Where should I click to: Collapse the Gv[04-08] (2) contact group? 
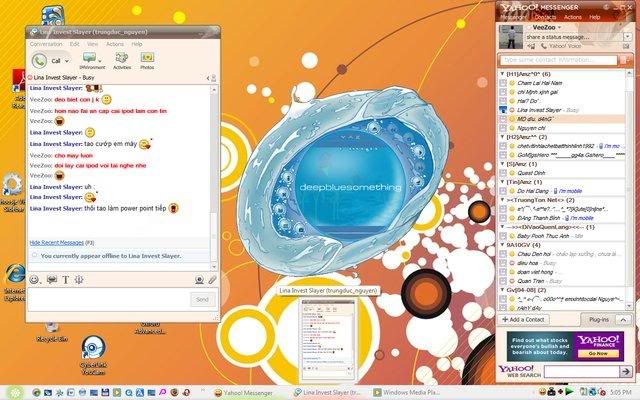[502, 290]
